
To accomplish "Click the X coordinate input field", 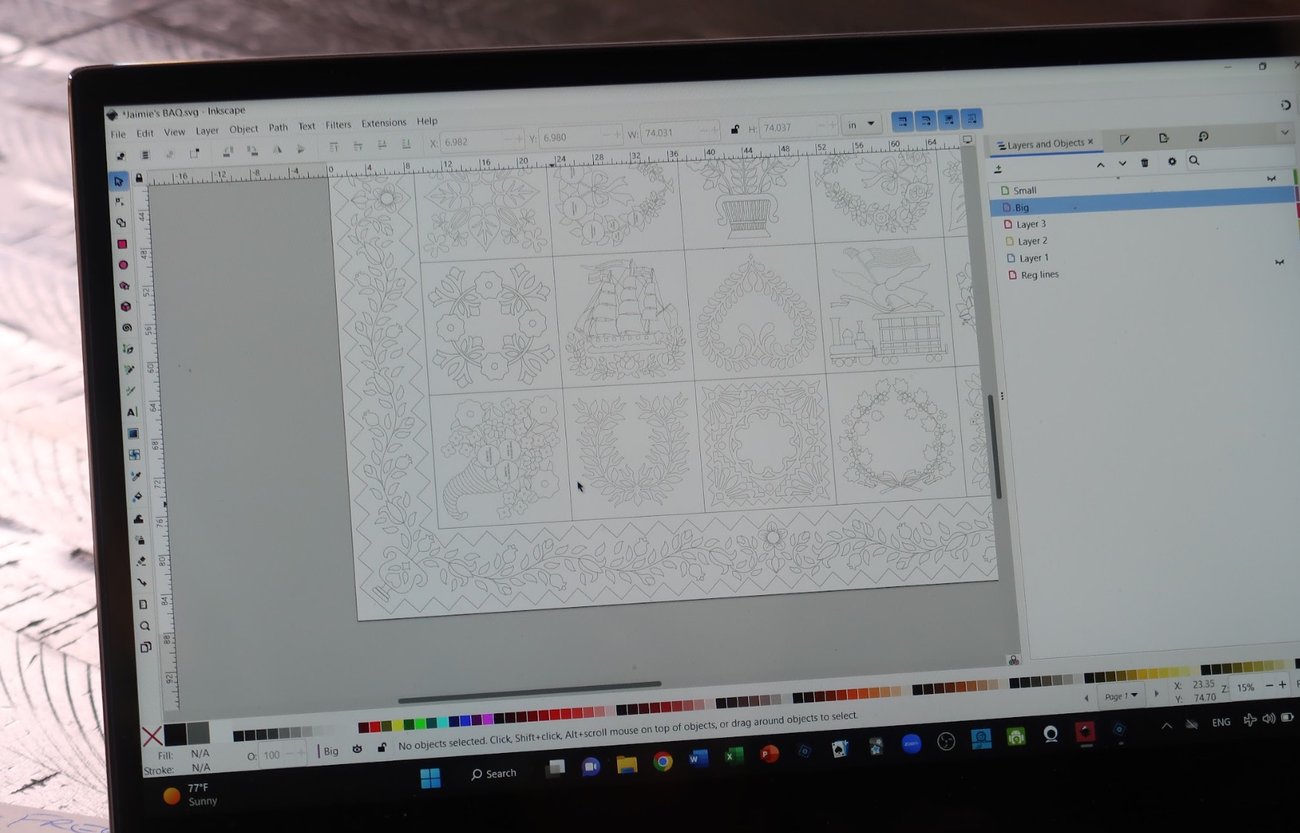I will 482,142.
